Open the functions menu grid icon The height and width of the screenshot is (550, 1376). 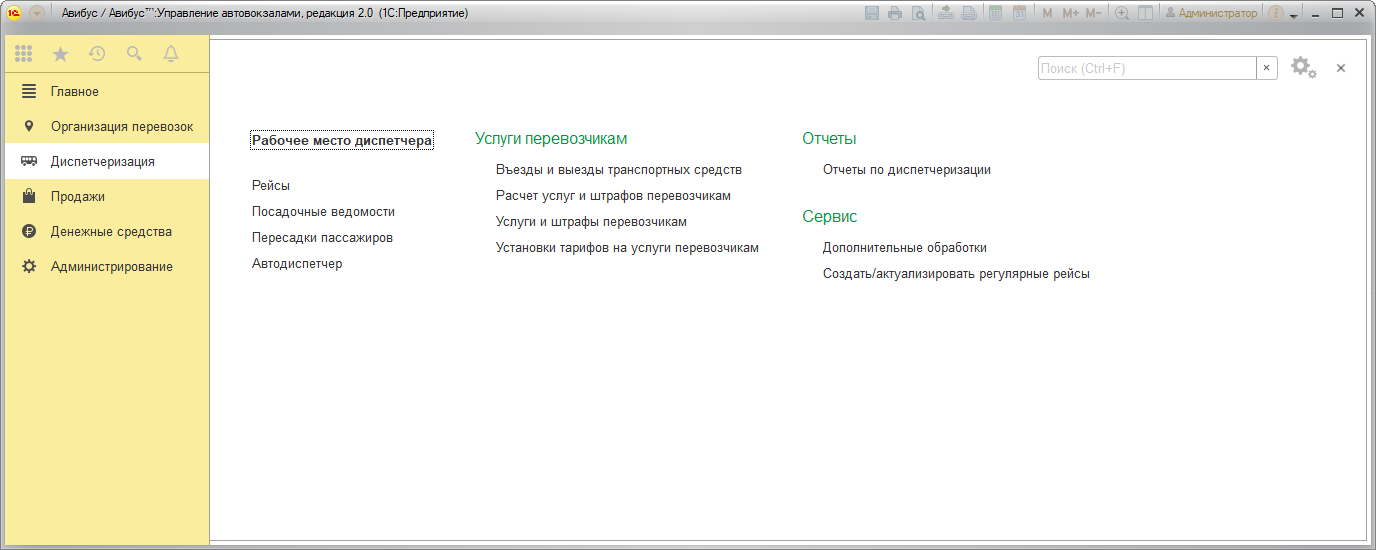(23, 54)
